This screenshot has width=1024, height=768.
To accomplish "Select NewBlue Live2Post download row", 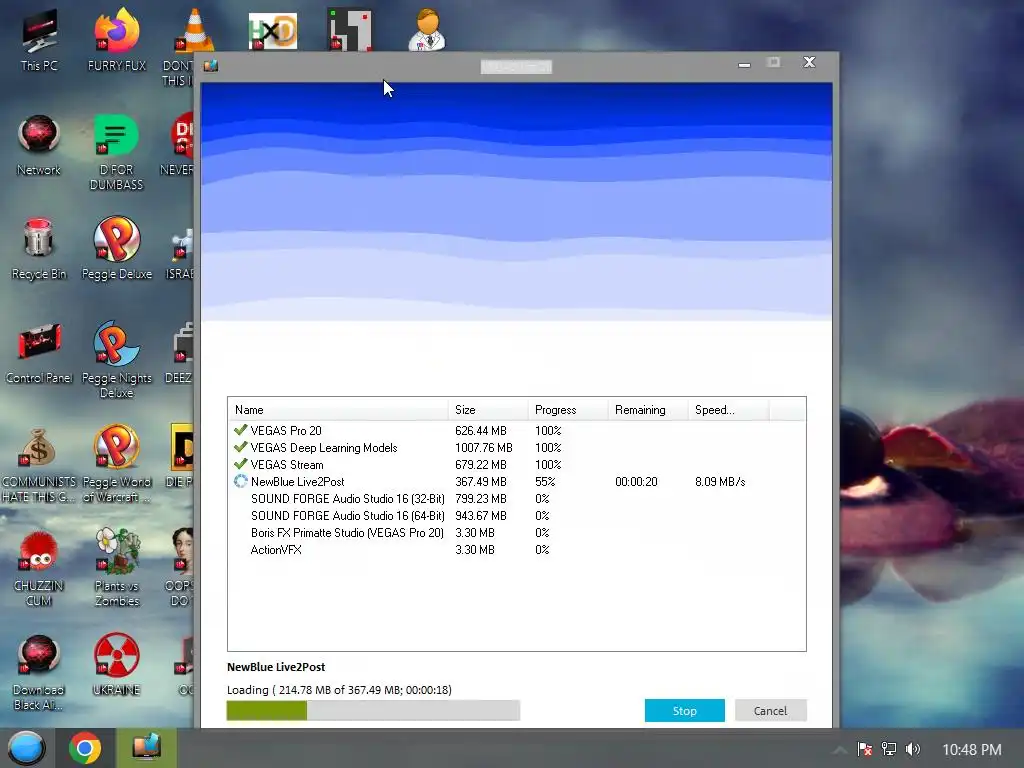I will (517, 481).
